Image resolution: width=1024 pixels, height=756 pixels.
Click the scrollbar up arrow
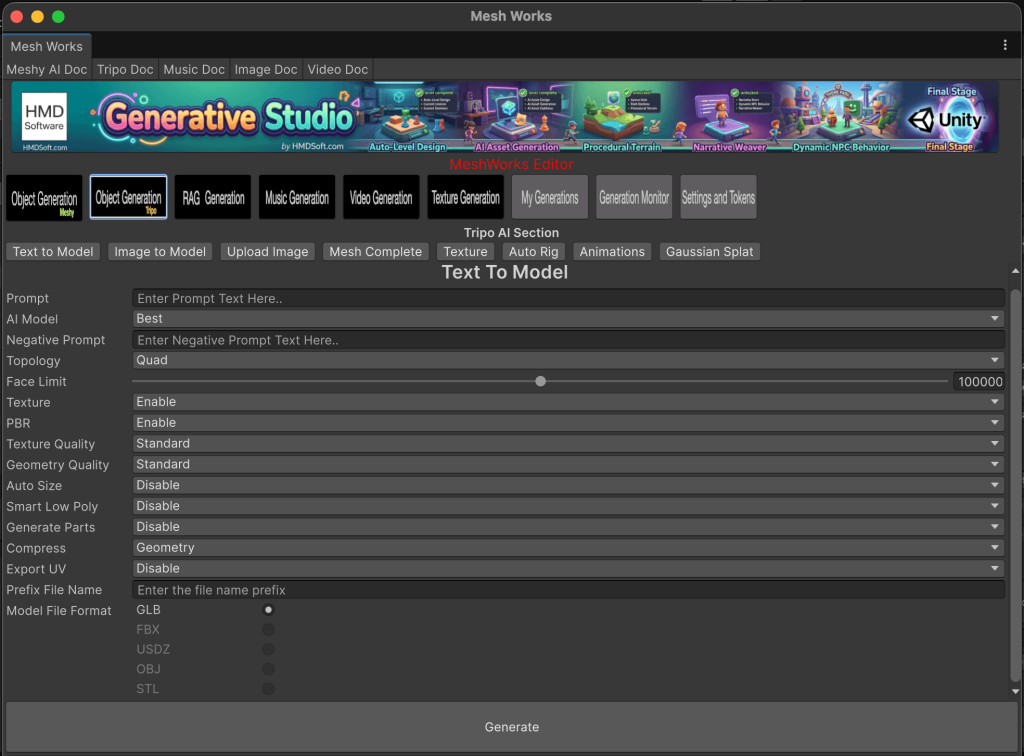(1015, 270)
